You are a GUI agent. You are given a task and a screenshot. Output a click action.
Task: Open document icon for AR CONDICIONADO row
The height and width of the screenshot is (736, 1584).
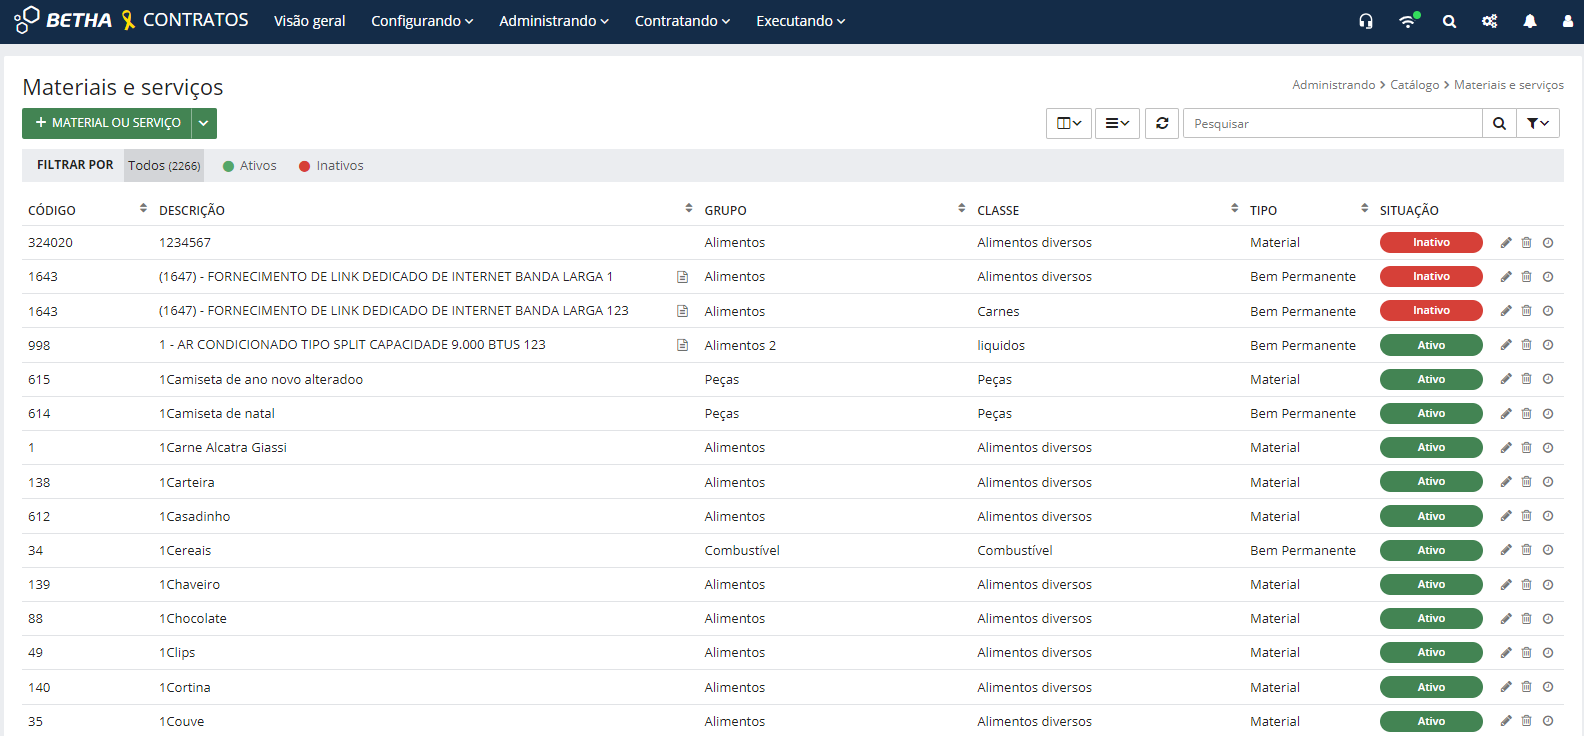click(x=683, y=345)
